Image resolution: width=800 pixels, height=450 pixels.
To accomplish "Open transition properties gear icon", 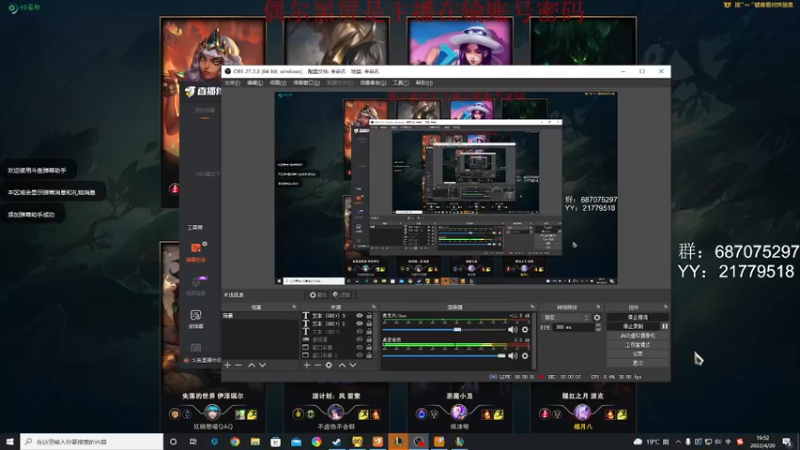I will tap(597, 317).
